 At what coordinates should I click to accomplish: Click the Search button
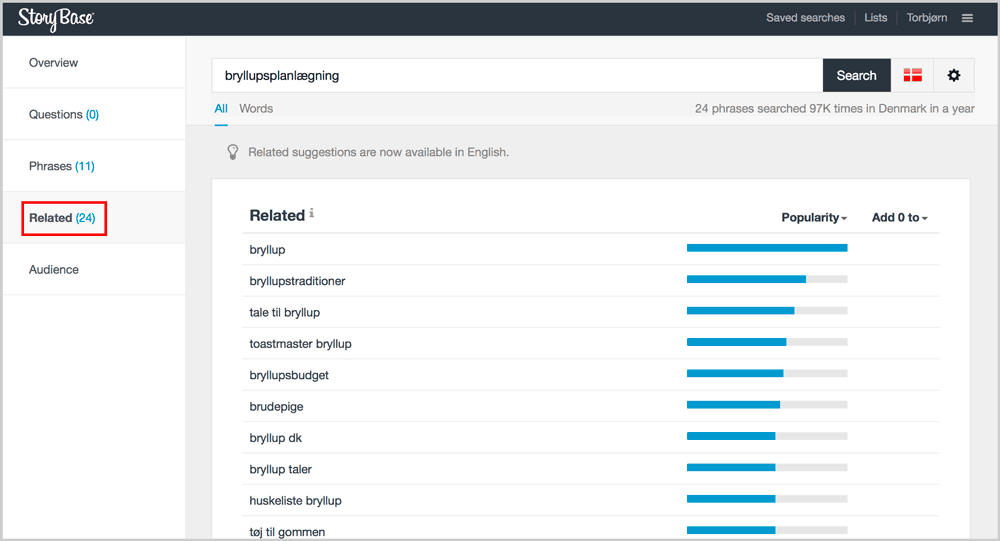857,75
